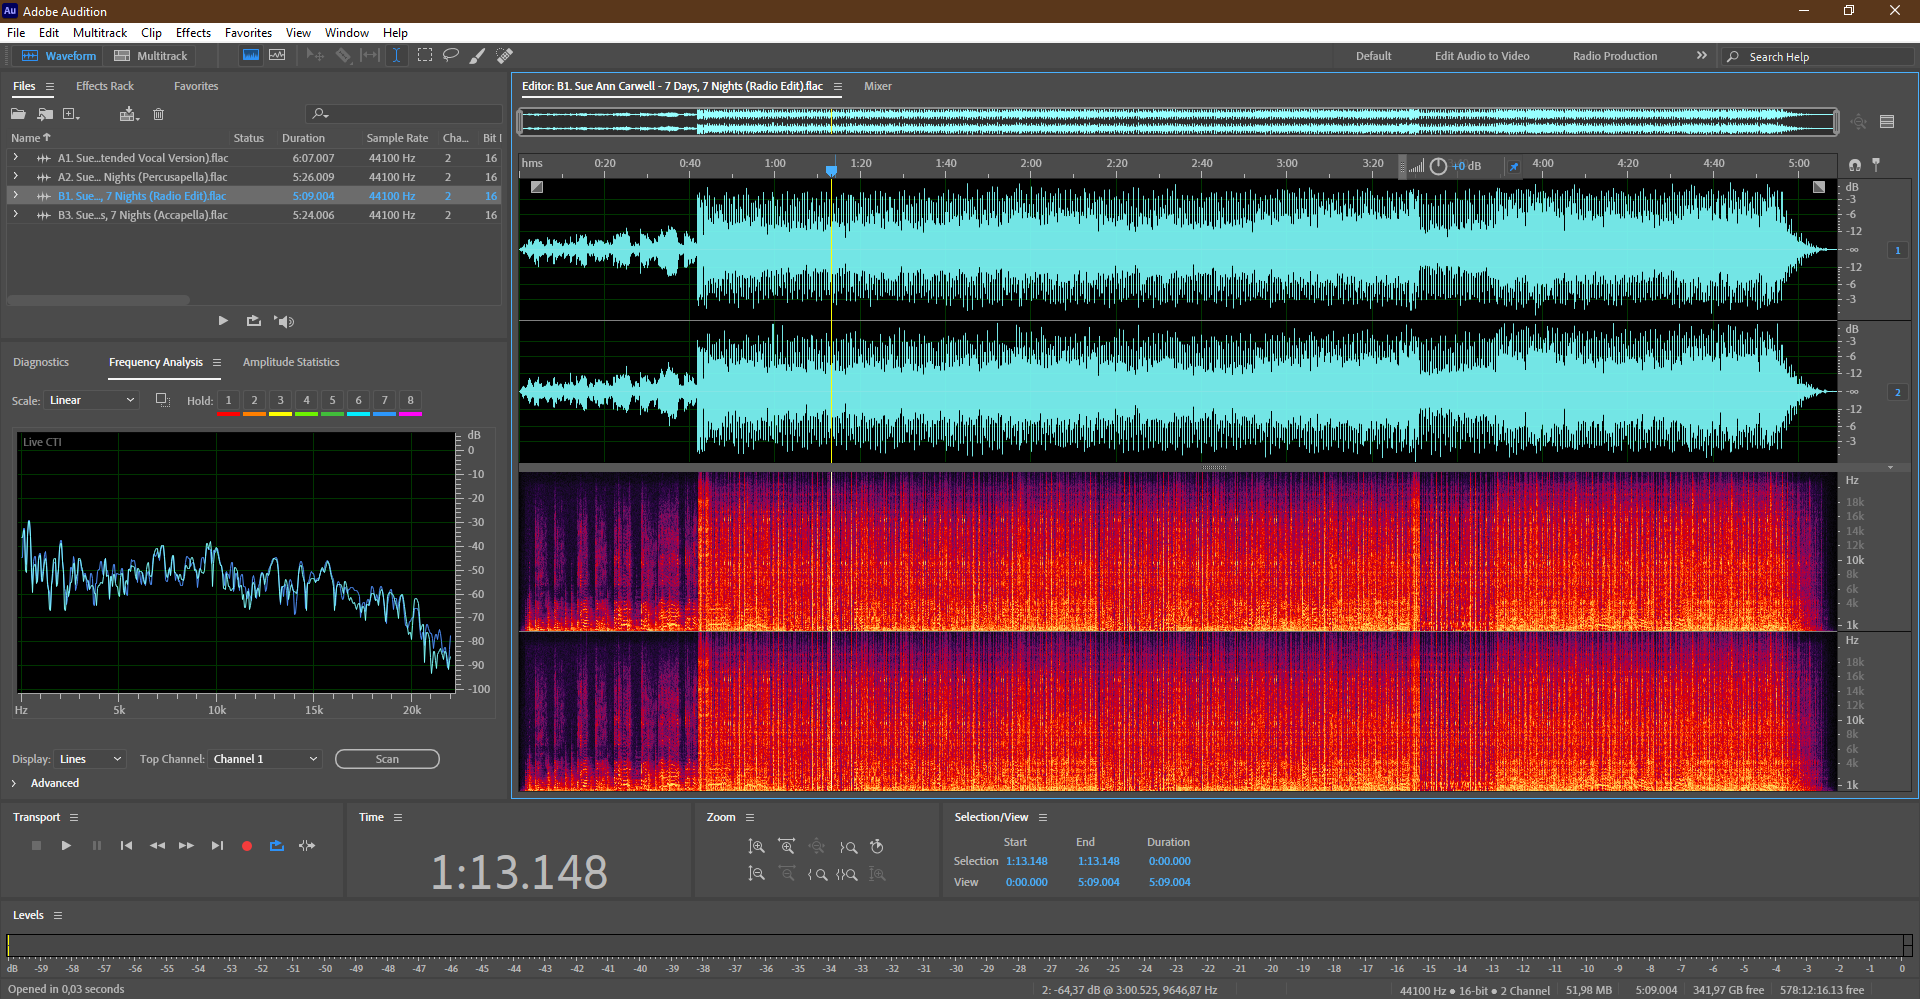Select the Lasso Selection tool
Image resolution: width=1920 pixels, height=999 pixels.
coord(451,56)
